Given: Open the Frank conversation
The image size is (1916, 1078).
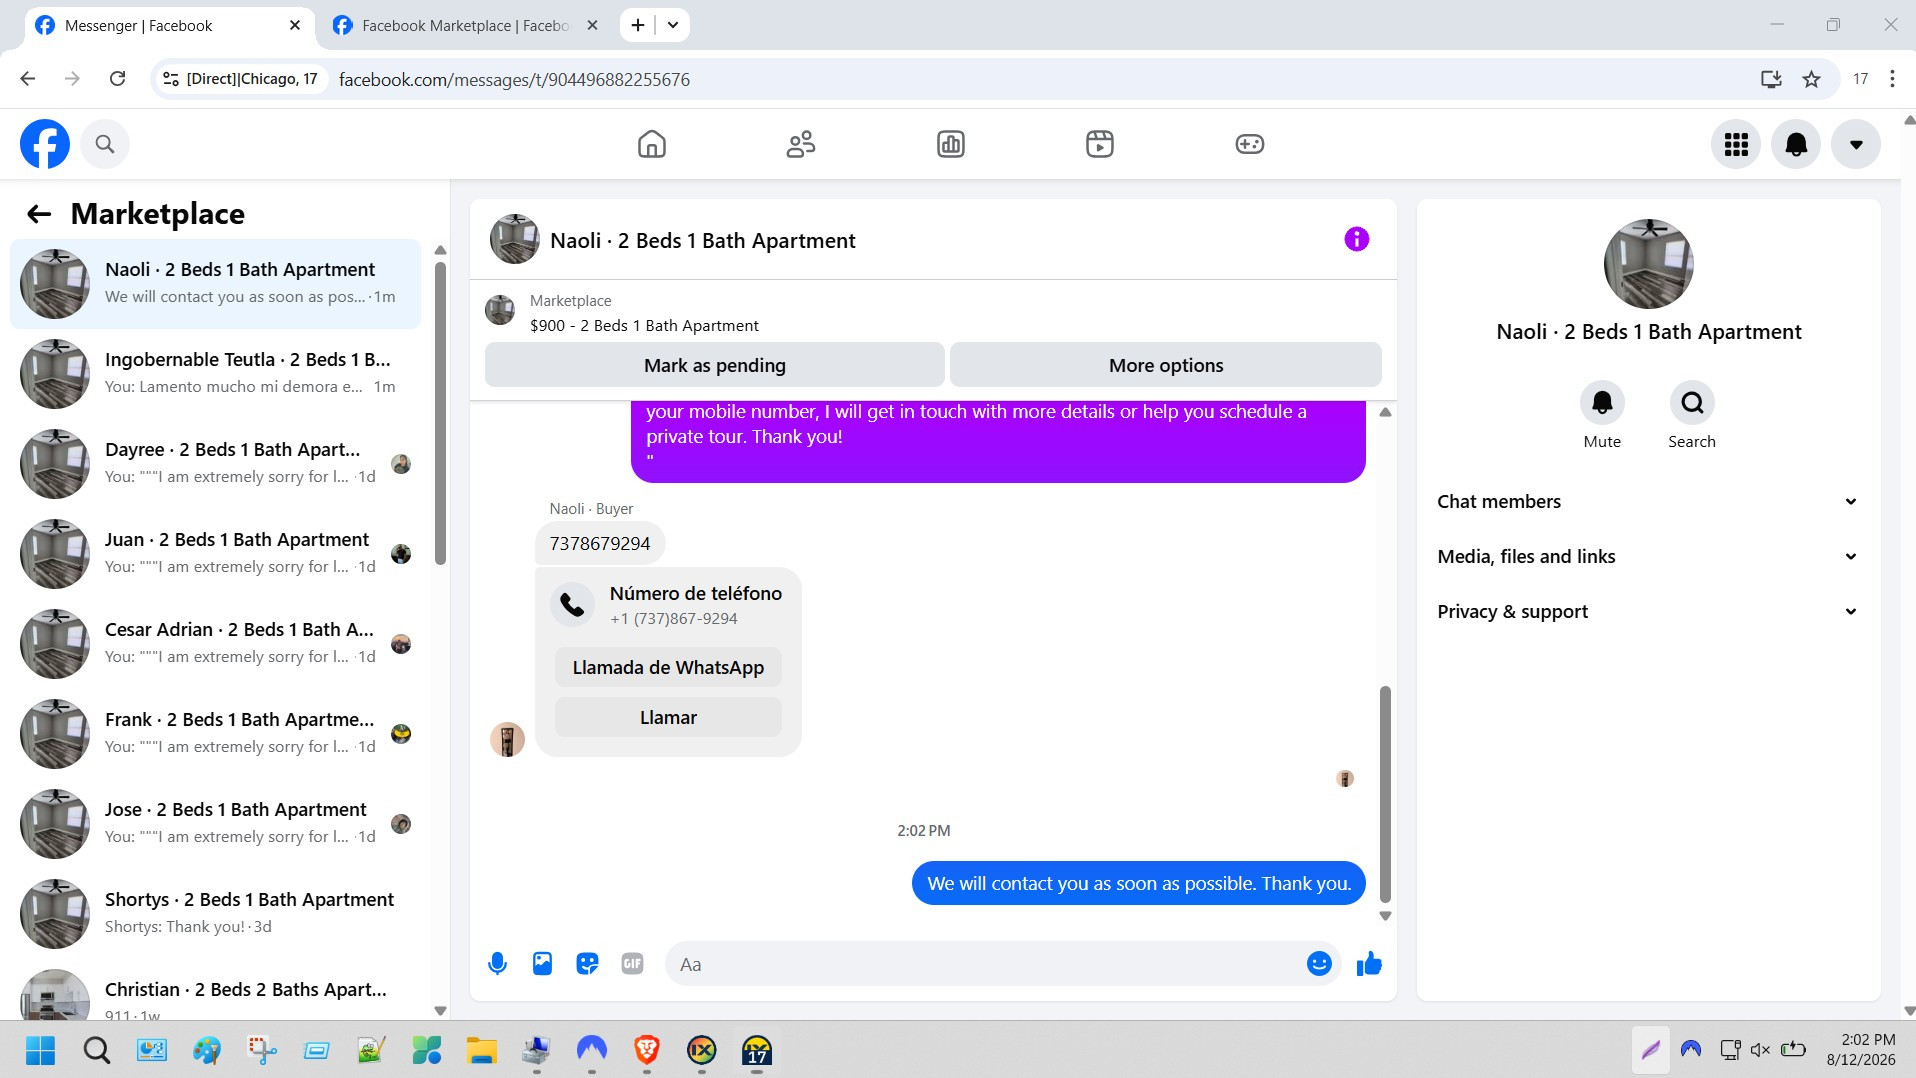Looking at the screenshot, I should [x=216, y=734].
